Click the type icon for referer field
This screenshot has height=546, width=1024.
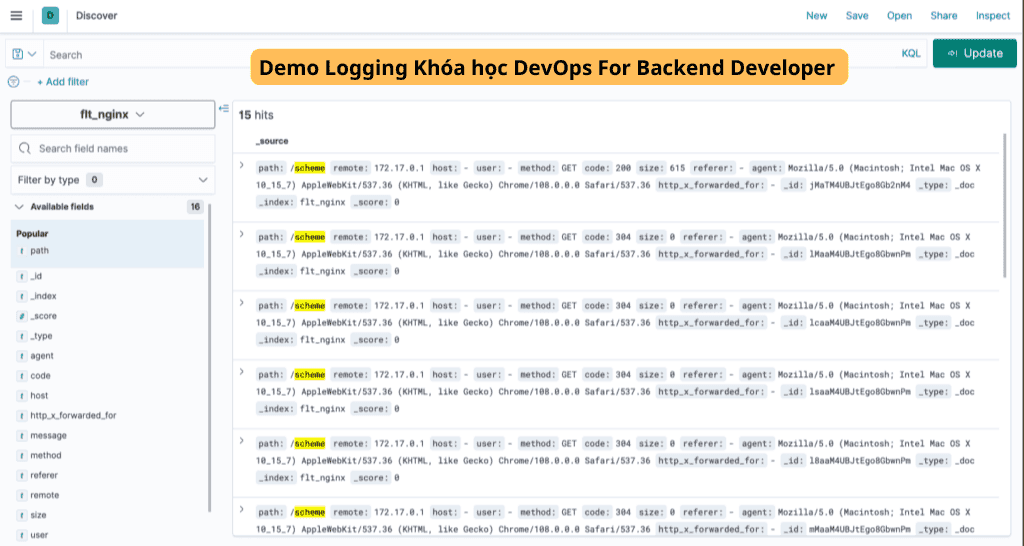pyautogui.click(x=22, y=475)
